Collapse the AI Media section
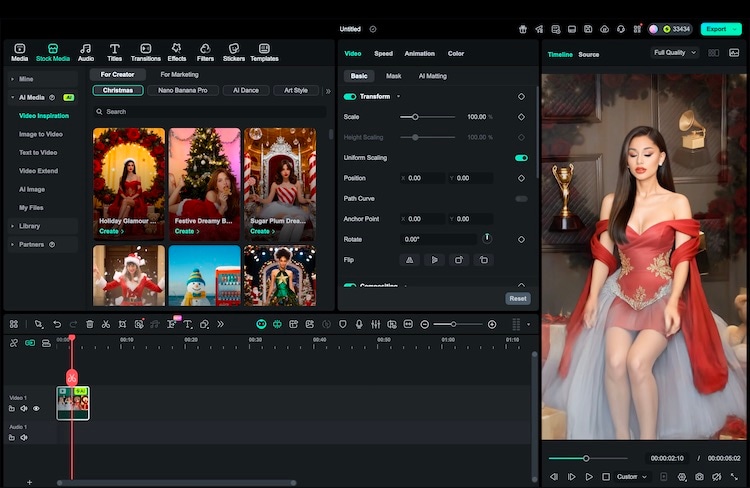 tap(13, 98)
